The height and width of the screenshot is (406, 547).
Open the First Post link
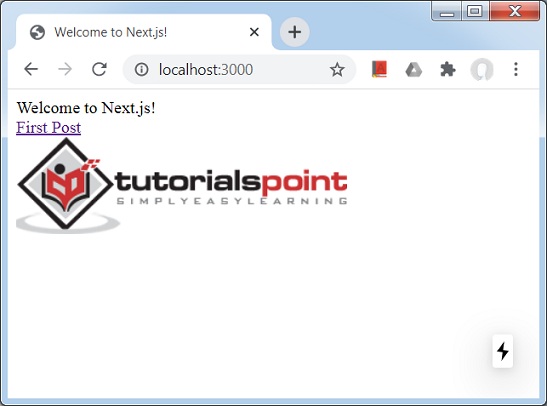pyautogui.click(x=48, y=127)
